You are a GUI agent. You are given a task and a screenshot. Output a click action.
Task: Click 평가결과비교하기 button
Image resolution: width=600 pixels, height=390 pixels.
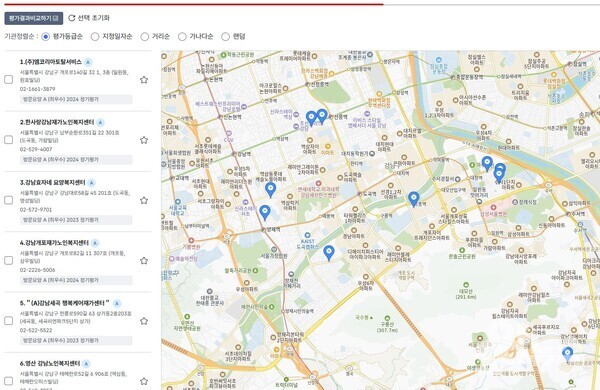34,18
